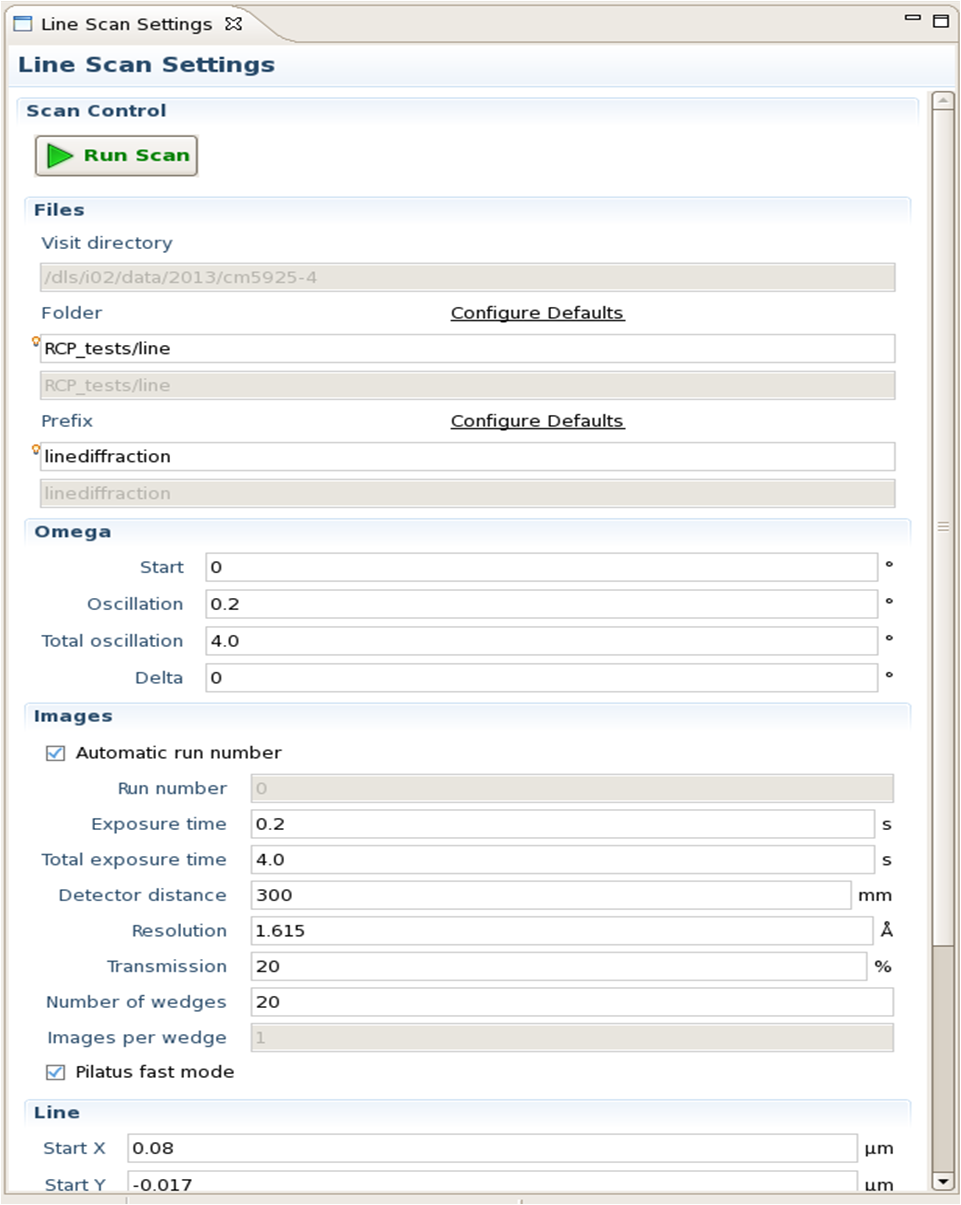Maximize the Line Scan Settings view
The height and width of the screenshot is (1205, 961).
[940, 20]
